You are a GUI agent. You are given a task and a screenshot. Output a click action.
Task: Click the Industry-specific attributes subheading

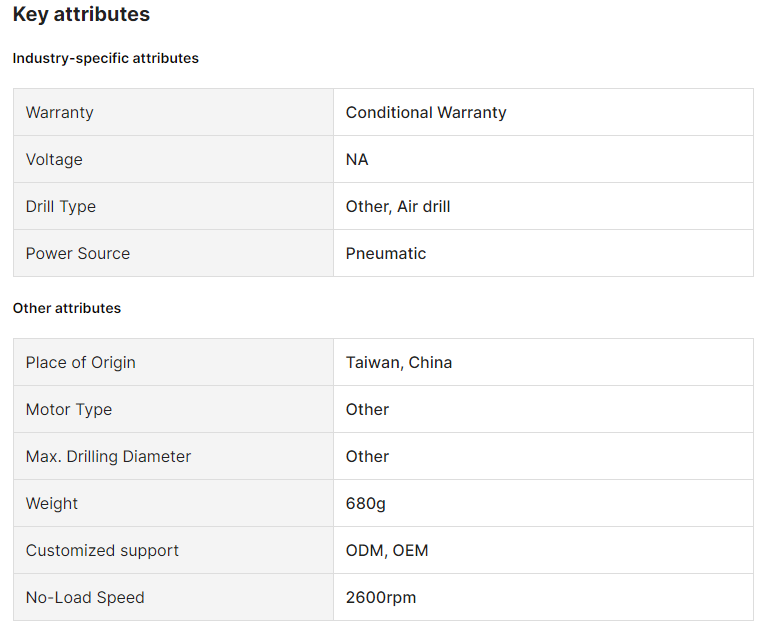point(105,58)
